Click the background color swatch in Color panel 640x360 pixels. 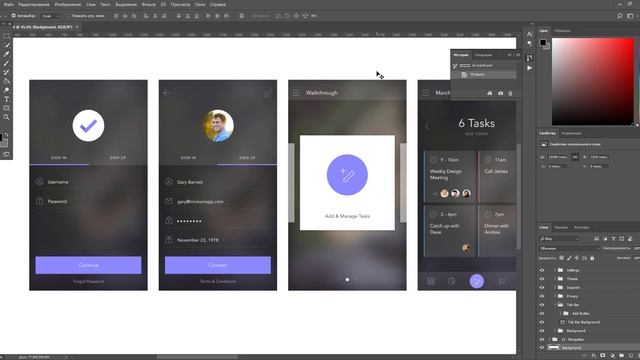point(547,47)
